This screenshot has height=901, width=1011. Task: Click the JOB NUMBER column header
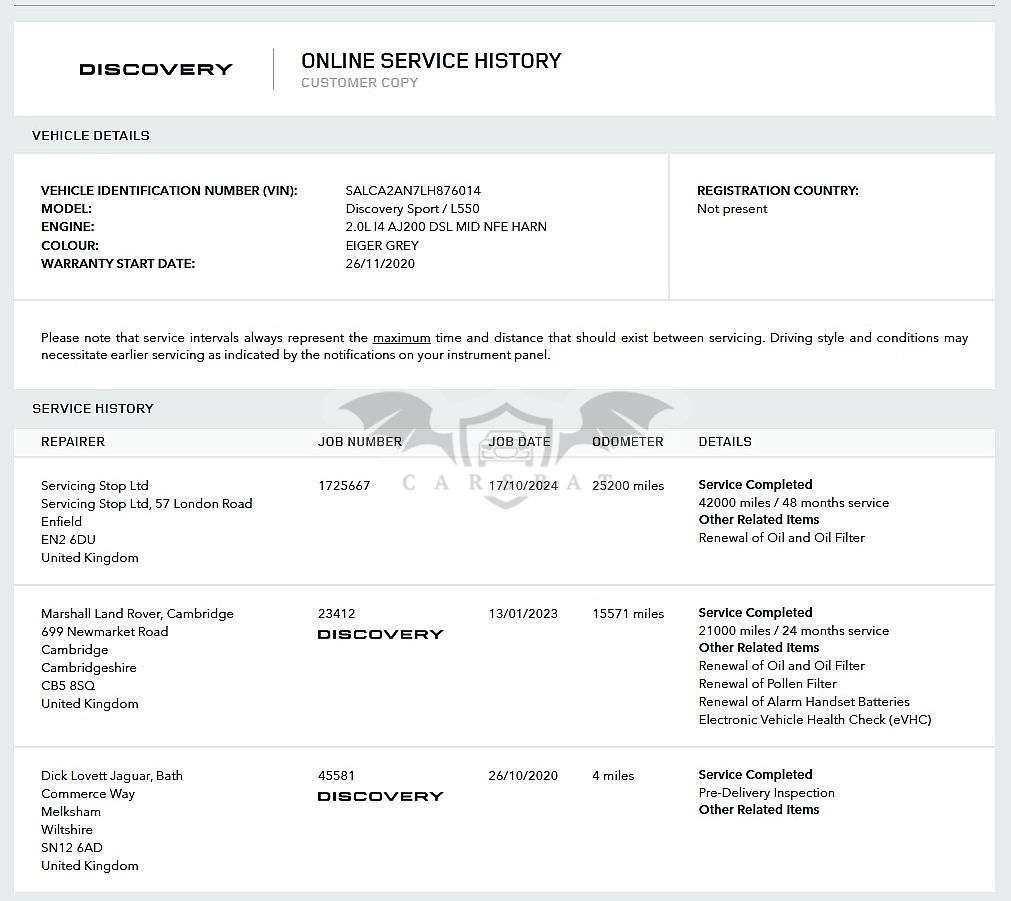360,441
